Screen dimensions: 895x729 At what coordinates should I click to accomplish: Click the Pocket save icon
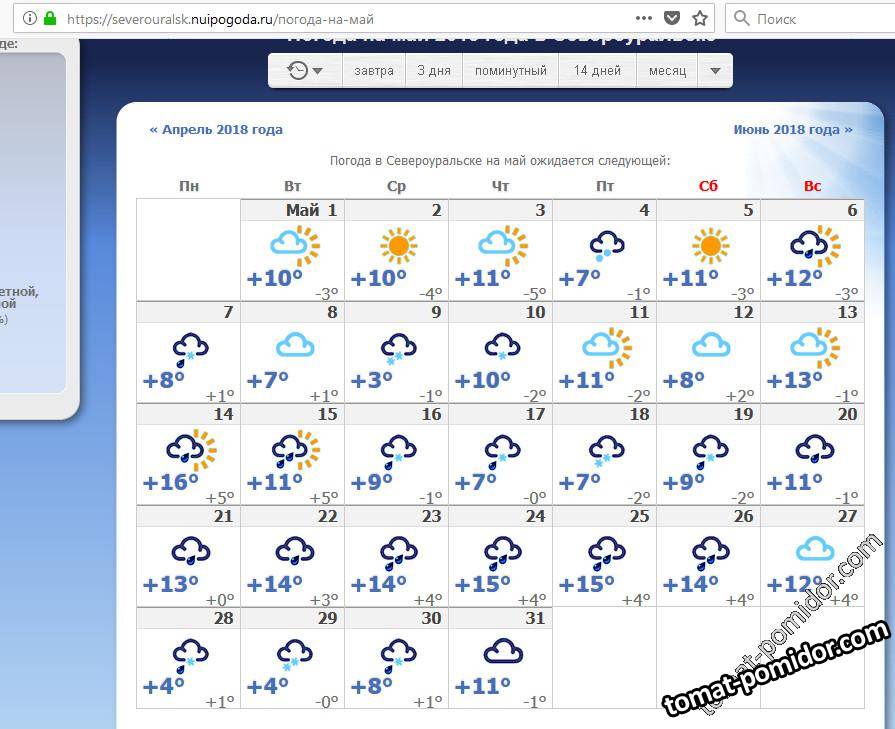(x=673, y=18)
